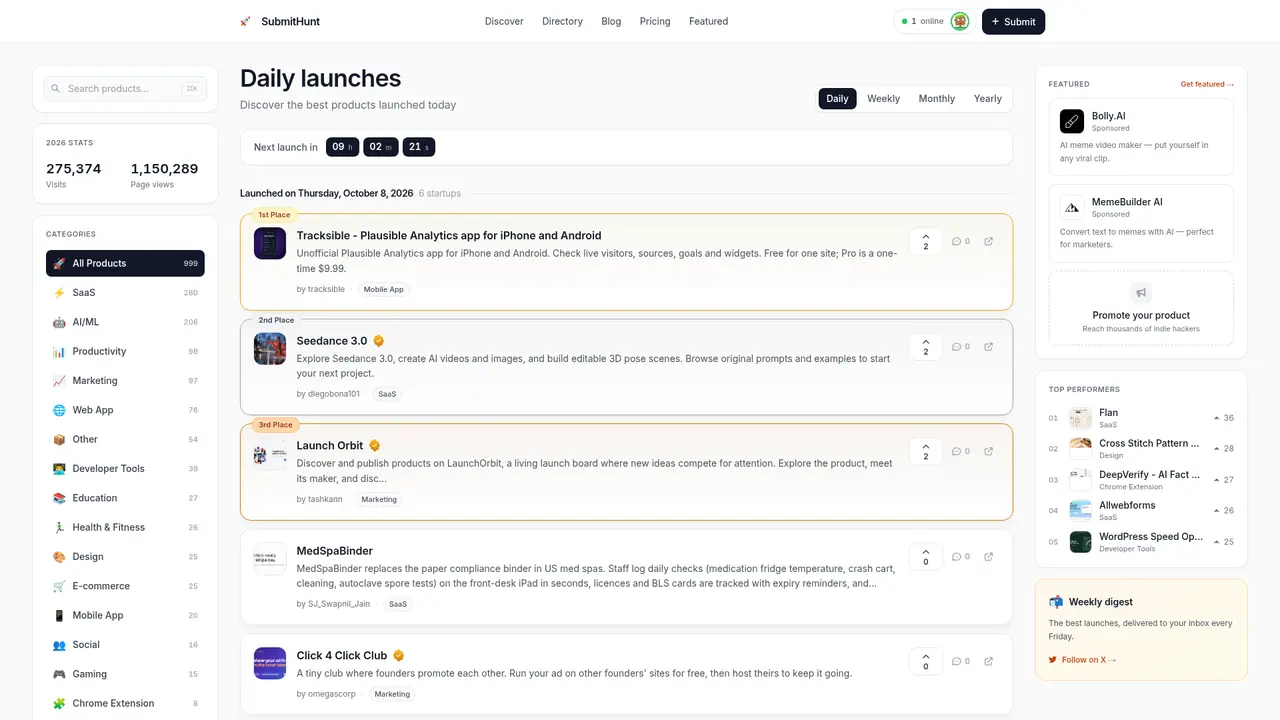Image resolution: width=1280 pixels, height=720 pixels.
Task: Open Seedance 3.0 product thumbnail
Action: tap(270, 348)
